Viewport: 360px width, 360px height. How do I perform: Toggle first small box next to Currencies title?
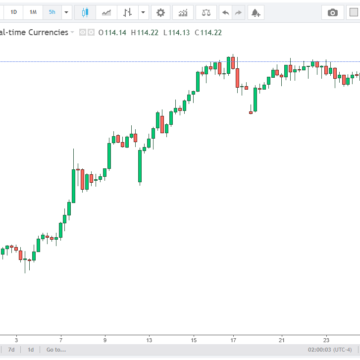click(82, 32)
